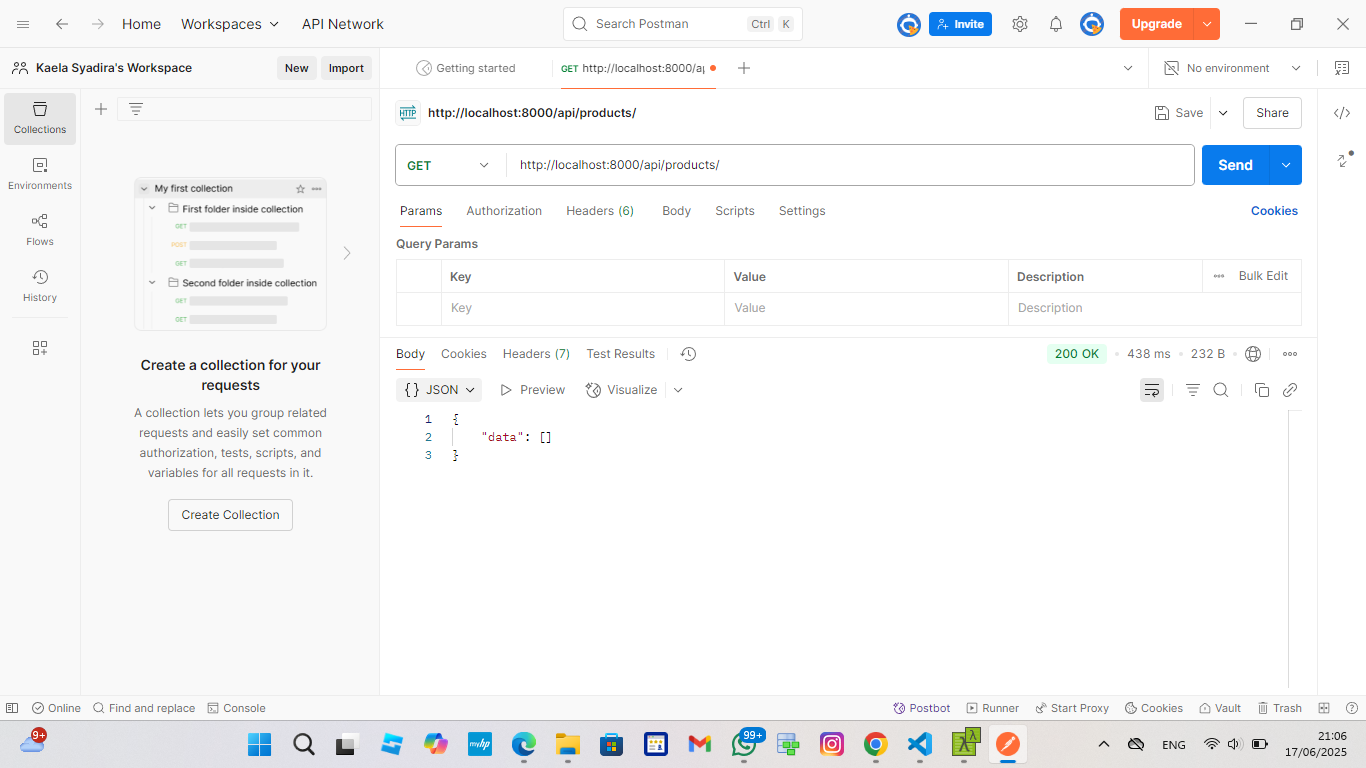The image size is (1366, 768).
Task: Open the Collections sidebar panel
Action: [x=40, y=118]
